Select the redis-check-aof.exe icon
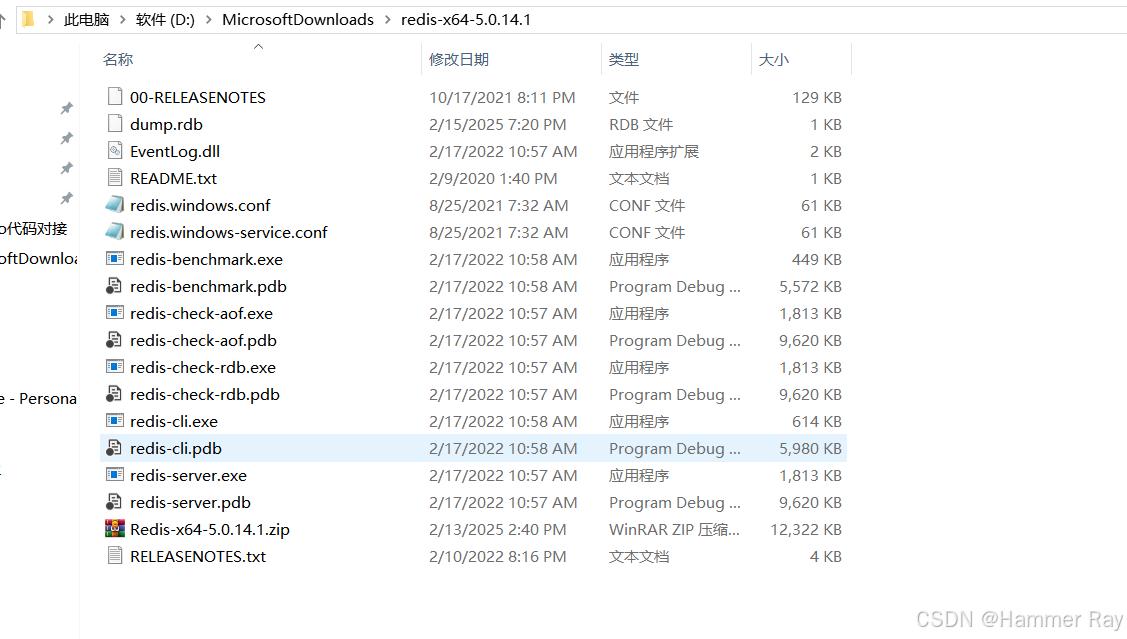1127x639 pixels. tap(115, 313)
